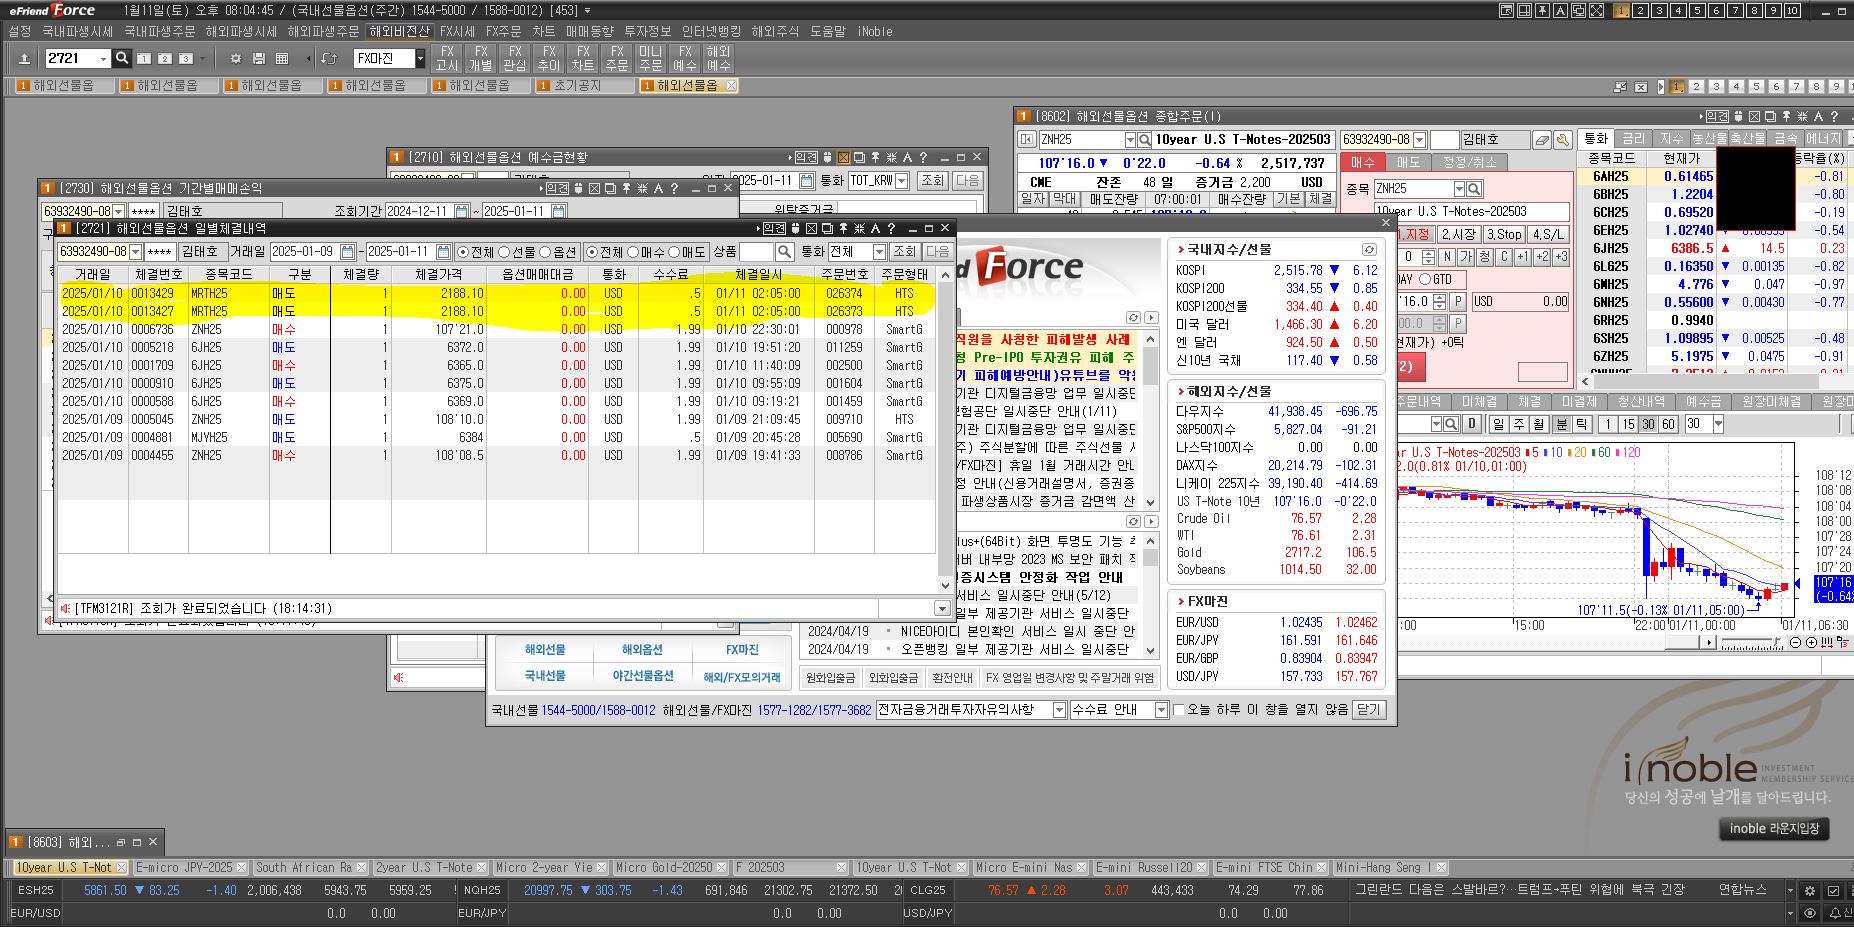The height and width of the screenshot is (927, 1854).
Task: Click the 3.Stop order type button
Action: click(1503, 234)
